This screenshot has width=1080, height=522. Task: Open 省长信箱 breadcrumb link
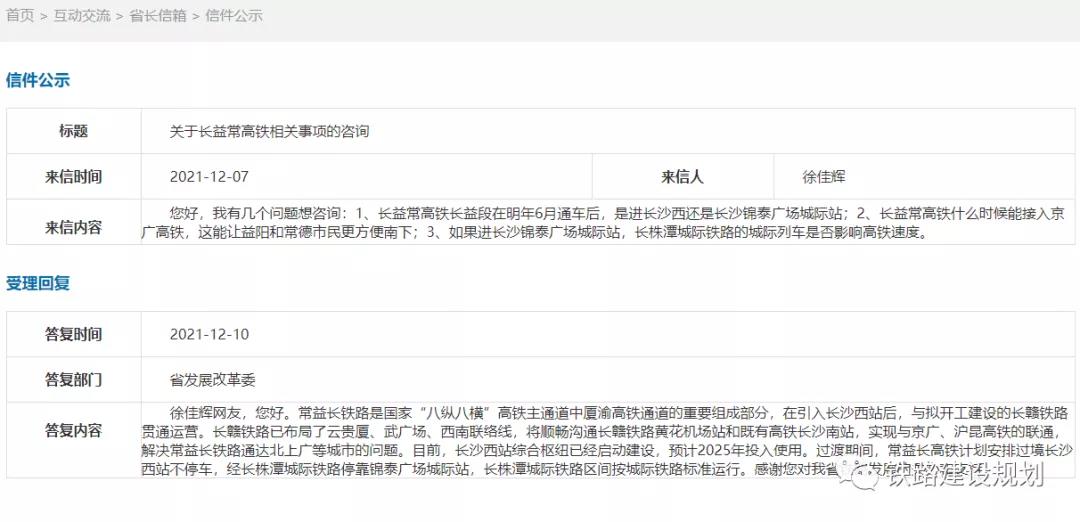click(158, 16)
